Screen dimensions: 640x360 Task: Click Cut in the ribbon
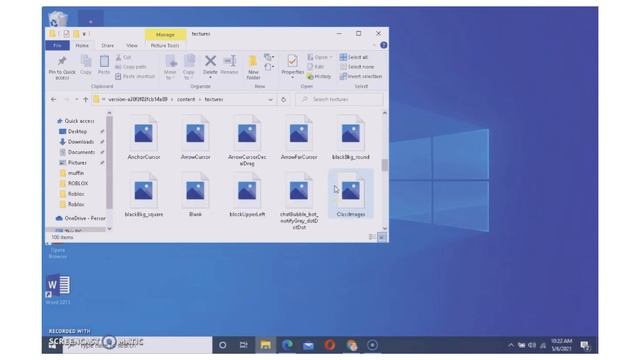pyautogui.click(x=123, y=58)
